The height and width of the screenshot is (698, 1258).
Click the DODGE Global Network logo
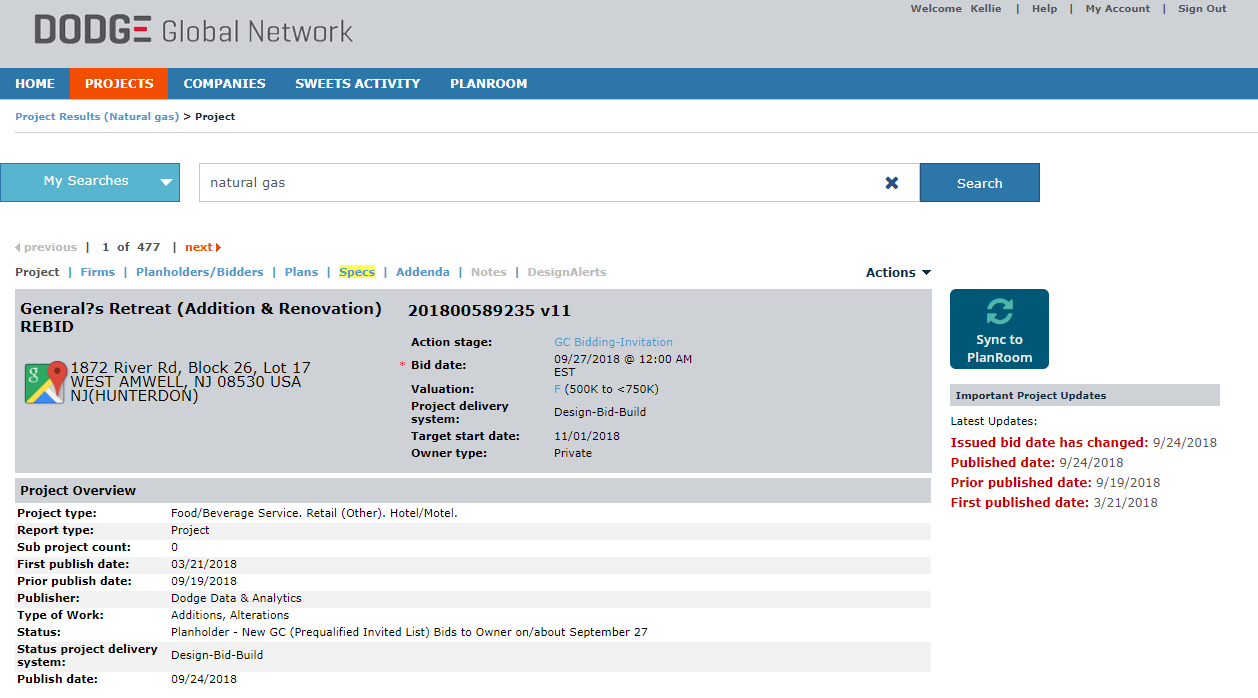coord(190,29)
